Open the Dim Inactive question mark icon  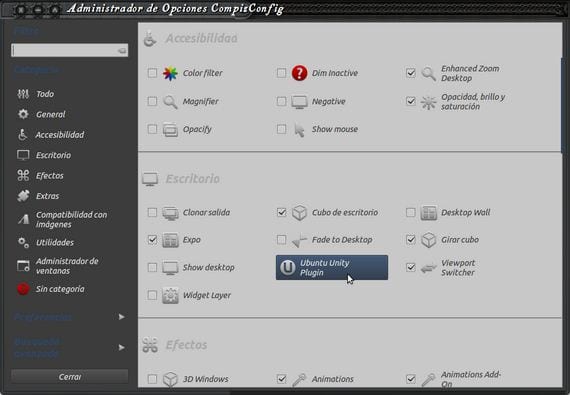click(299, 73)
